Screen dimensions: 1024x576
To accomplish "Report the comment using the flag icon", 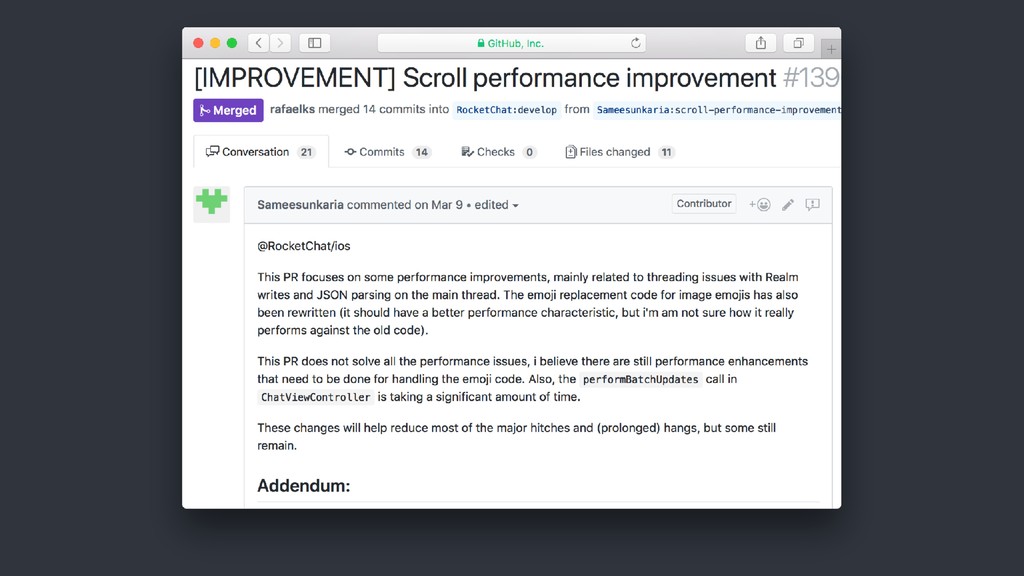I will click(812, 204).
